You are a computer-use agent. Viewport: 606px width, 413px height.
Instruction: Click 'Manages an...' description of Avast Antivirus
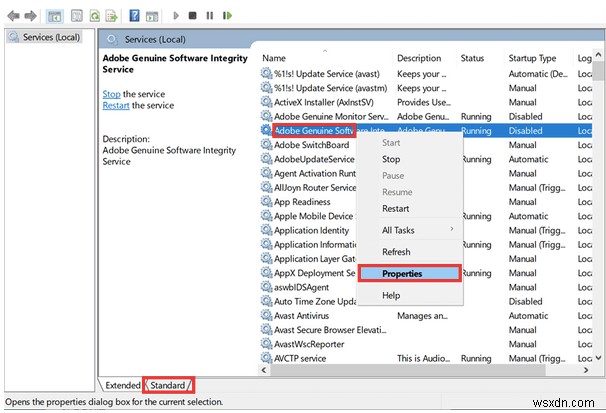[422, 316]
